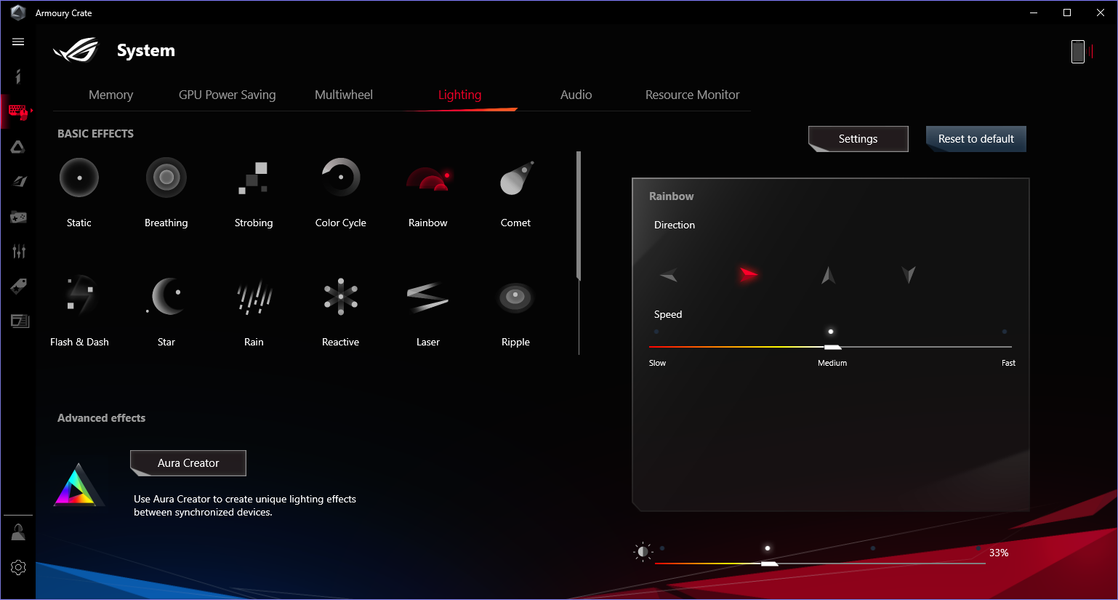
Task: Click the Medium speed label
Action: pos(832,363)
